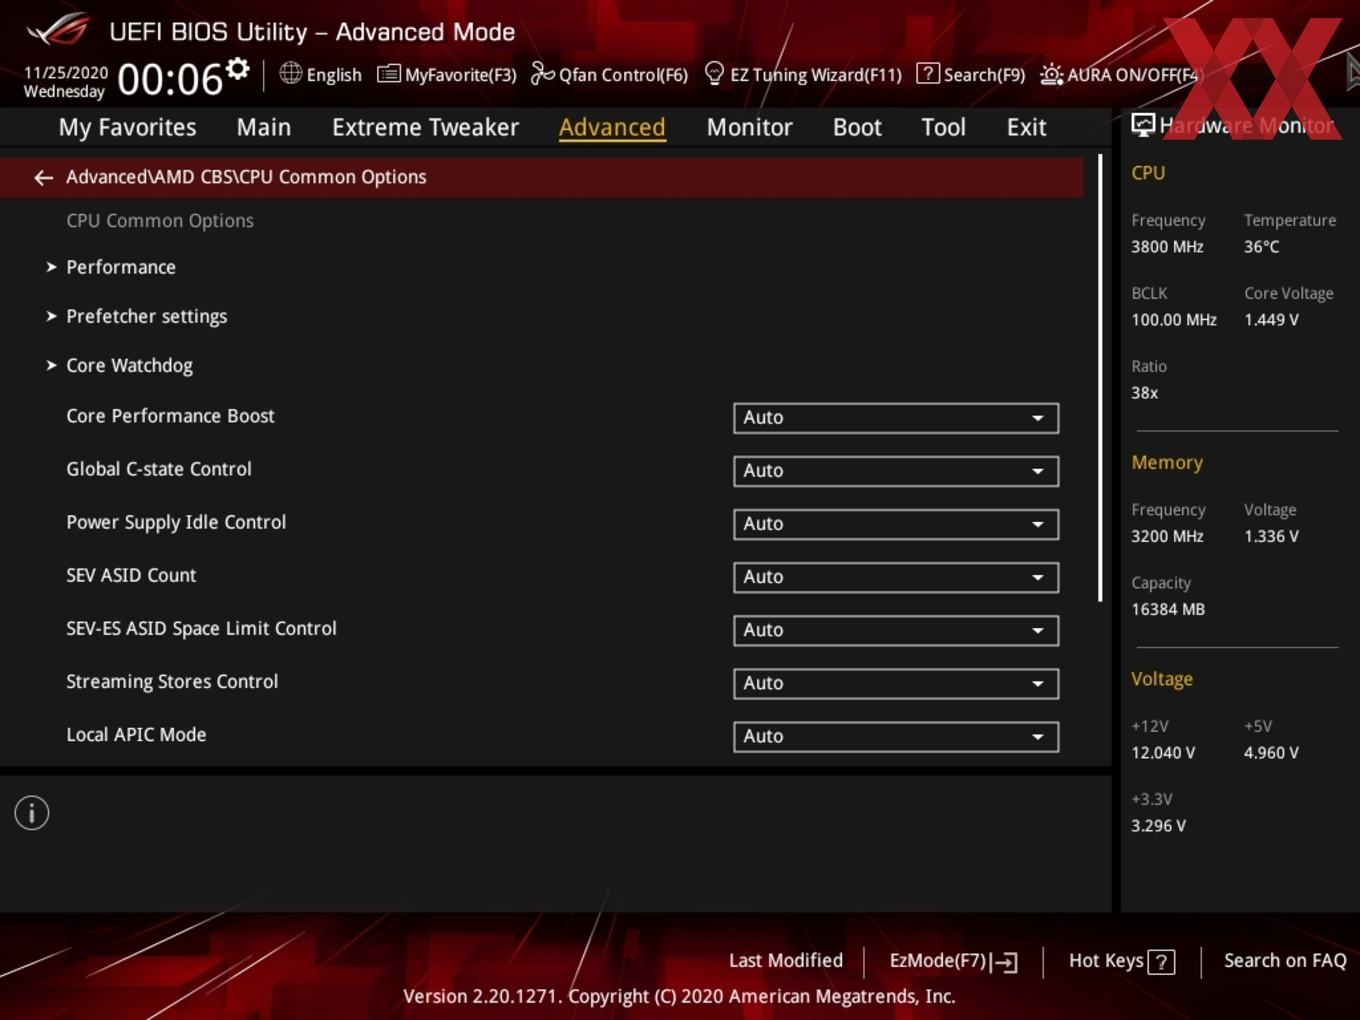The image size is (1360, 1020).
Task: Click the 11/25/2020 date text
Action: click(66, 73)
